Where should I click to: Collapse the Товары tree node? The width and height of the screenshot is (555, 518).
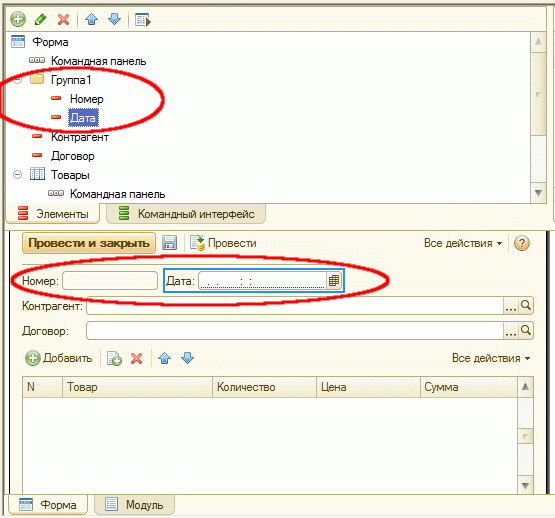coord(17,175)
